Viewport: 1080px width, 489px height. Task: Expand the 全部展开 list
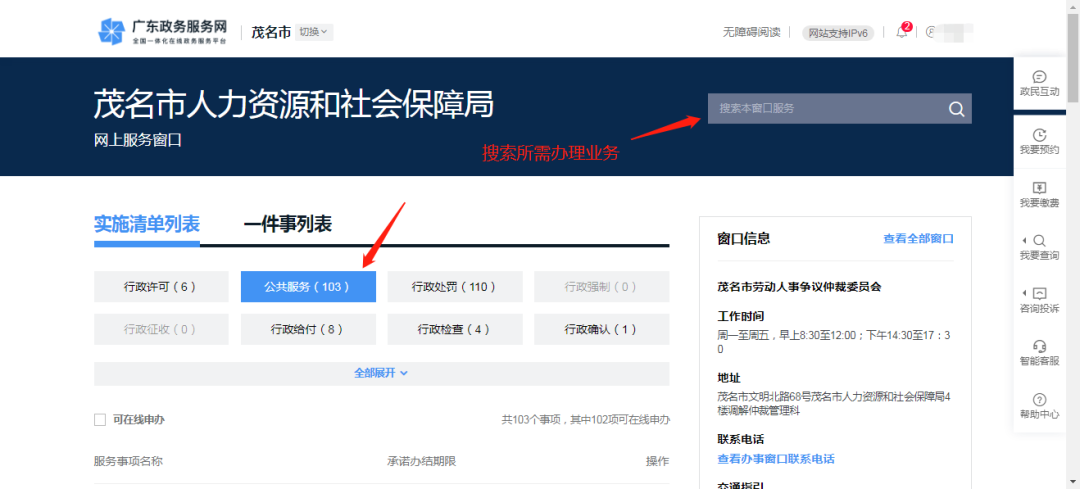381,373
